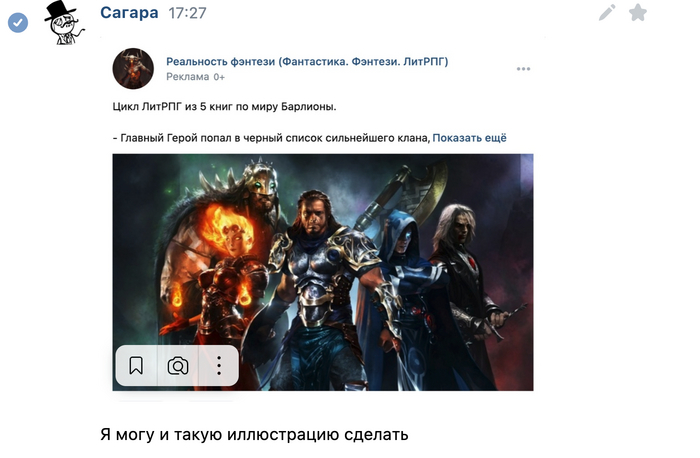Expand post text with Показать ещё
This screenshot has width=700, height=458.
point(469,138)
